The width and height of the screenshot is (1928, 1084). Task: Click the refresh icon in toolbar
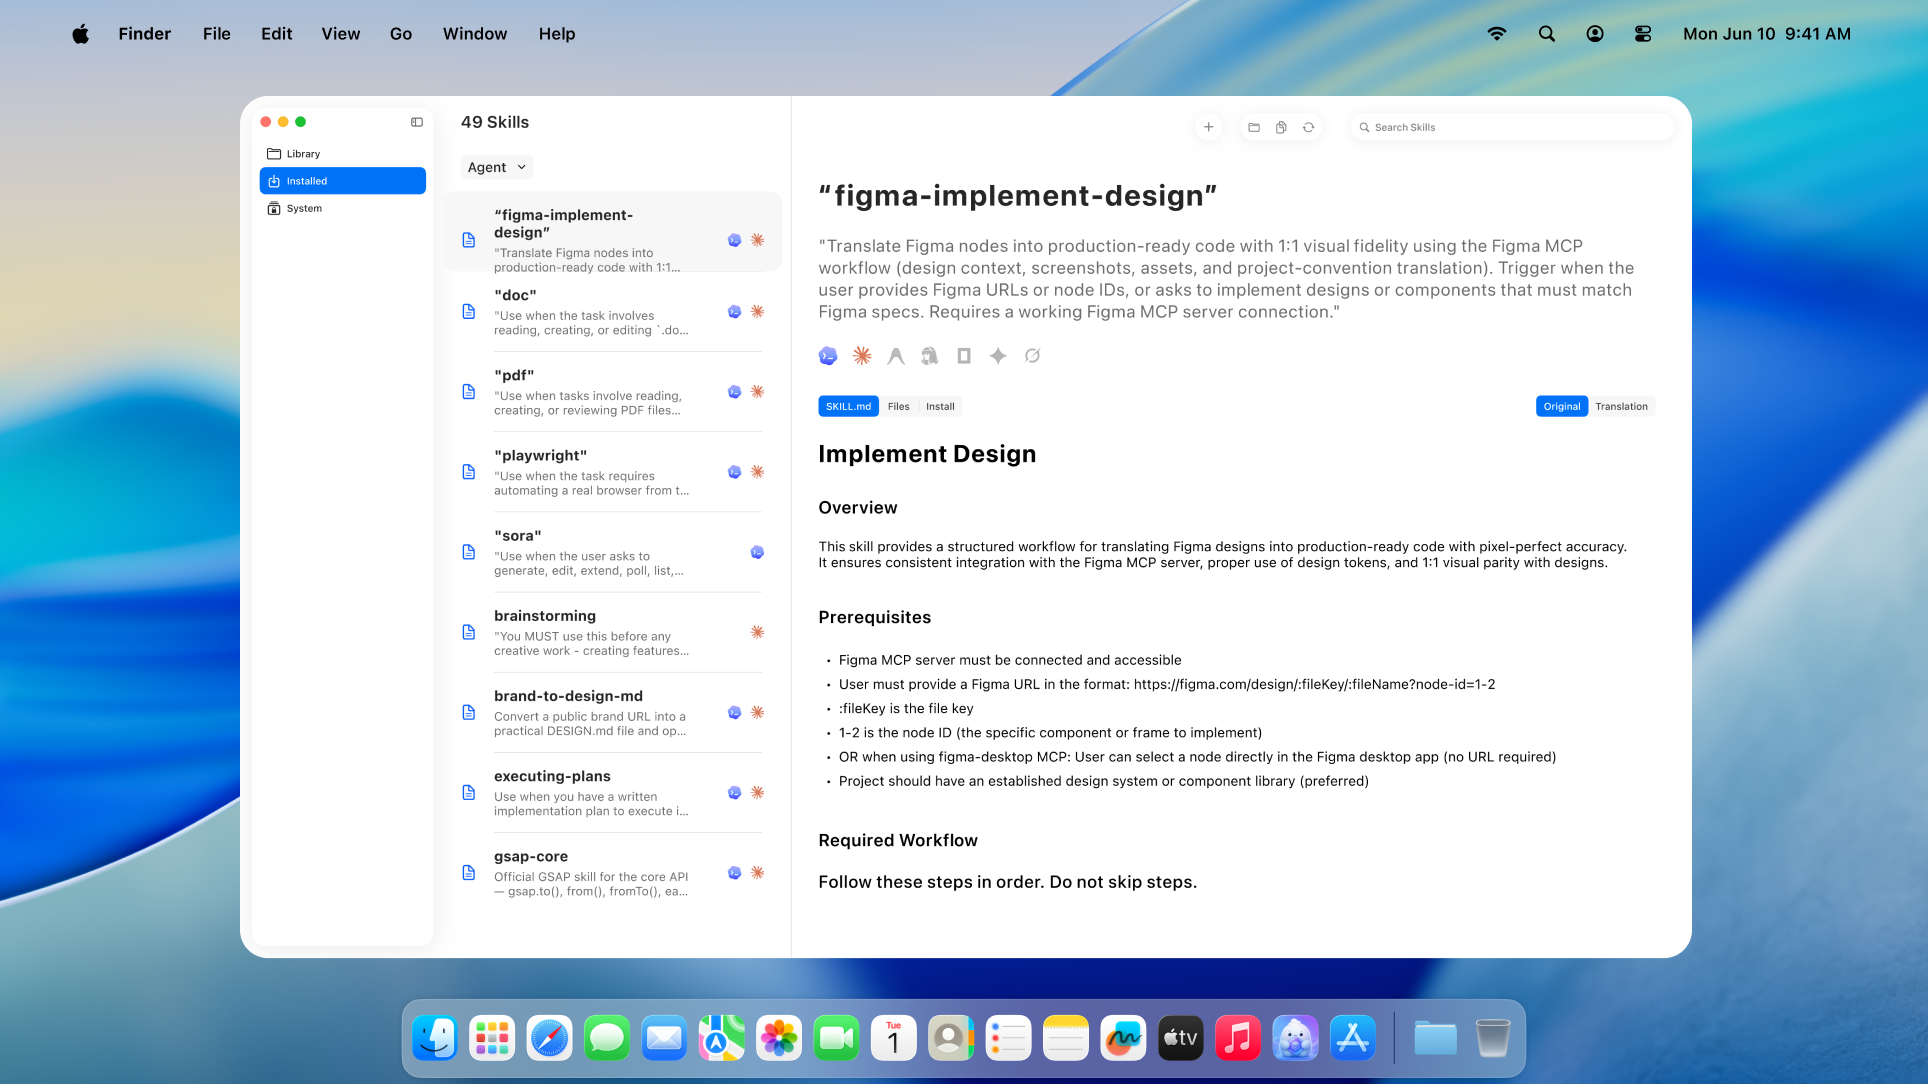(1308, 127)
